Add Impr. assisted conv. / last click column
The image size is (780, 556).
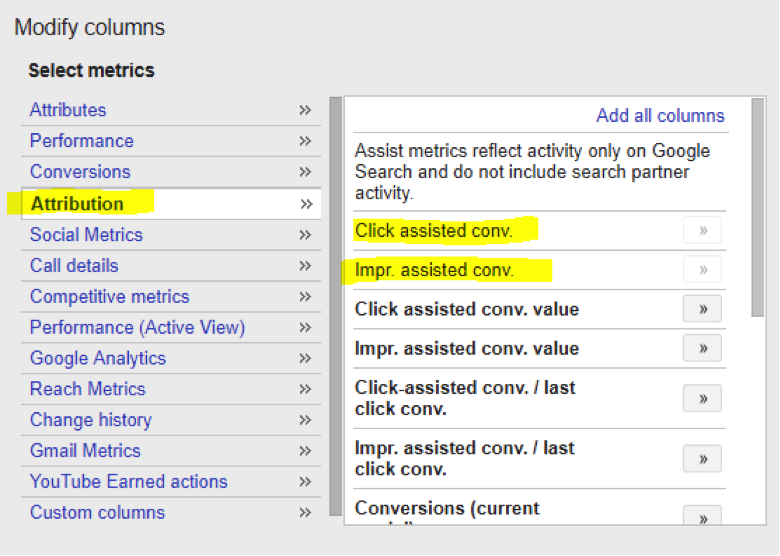click(x=702, y=458)
